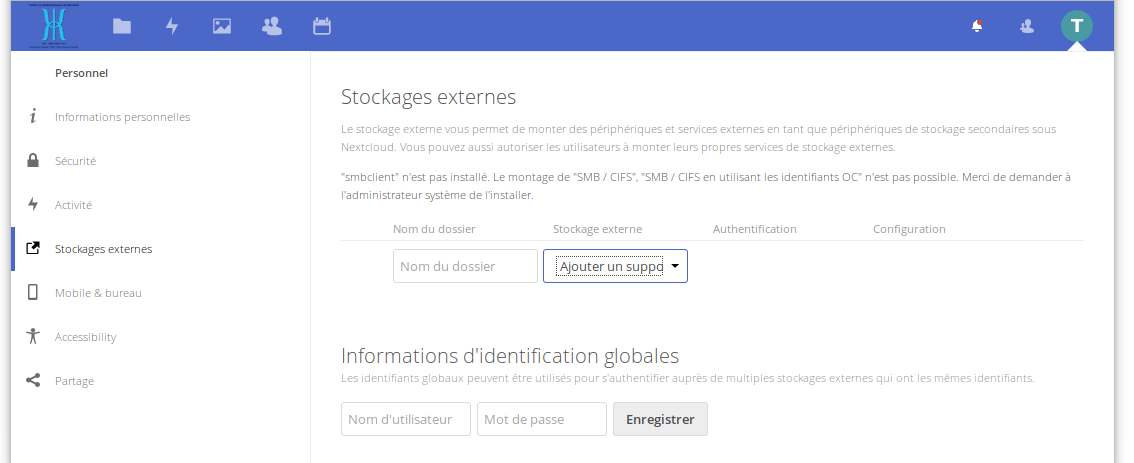This screenshot has height=463, width=1134.
Task: Open Mobile & bureau settings
Action: tap(98, 293)
